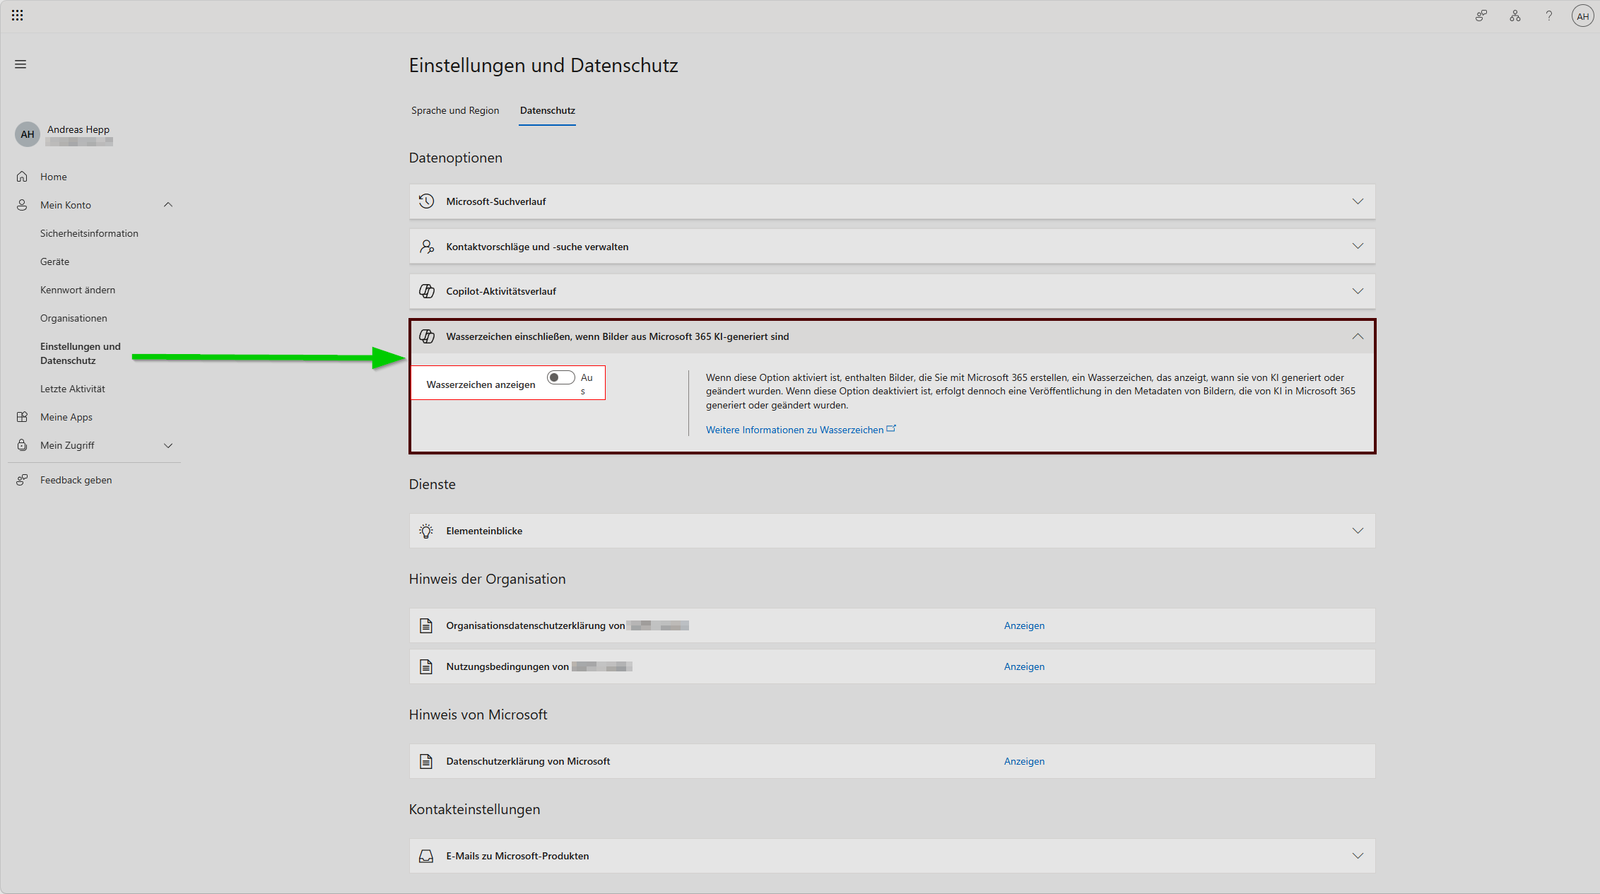
Task: Select the Datenschutz tab
Action: (x=548, y=110)
